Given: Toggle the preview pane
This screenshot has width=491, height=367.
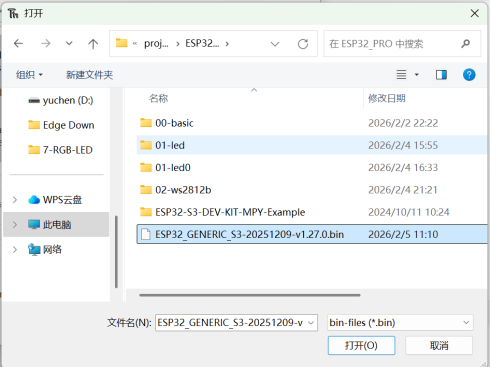Looking at the screenshot, I should (441, 75).
